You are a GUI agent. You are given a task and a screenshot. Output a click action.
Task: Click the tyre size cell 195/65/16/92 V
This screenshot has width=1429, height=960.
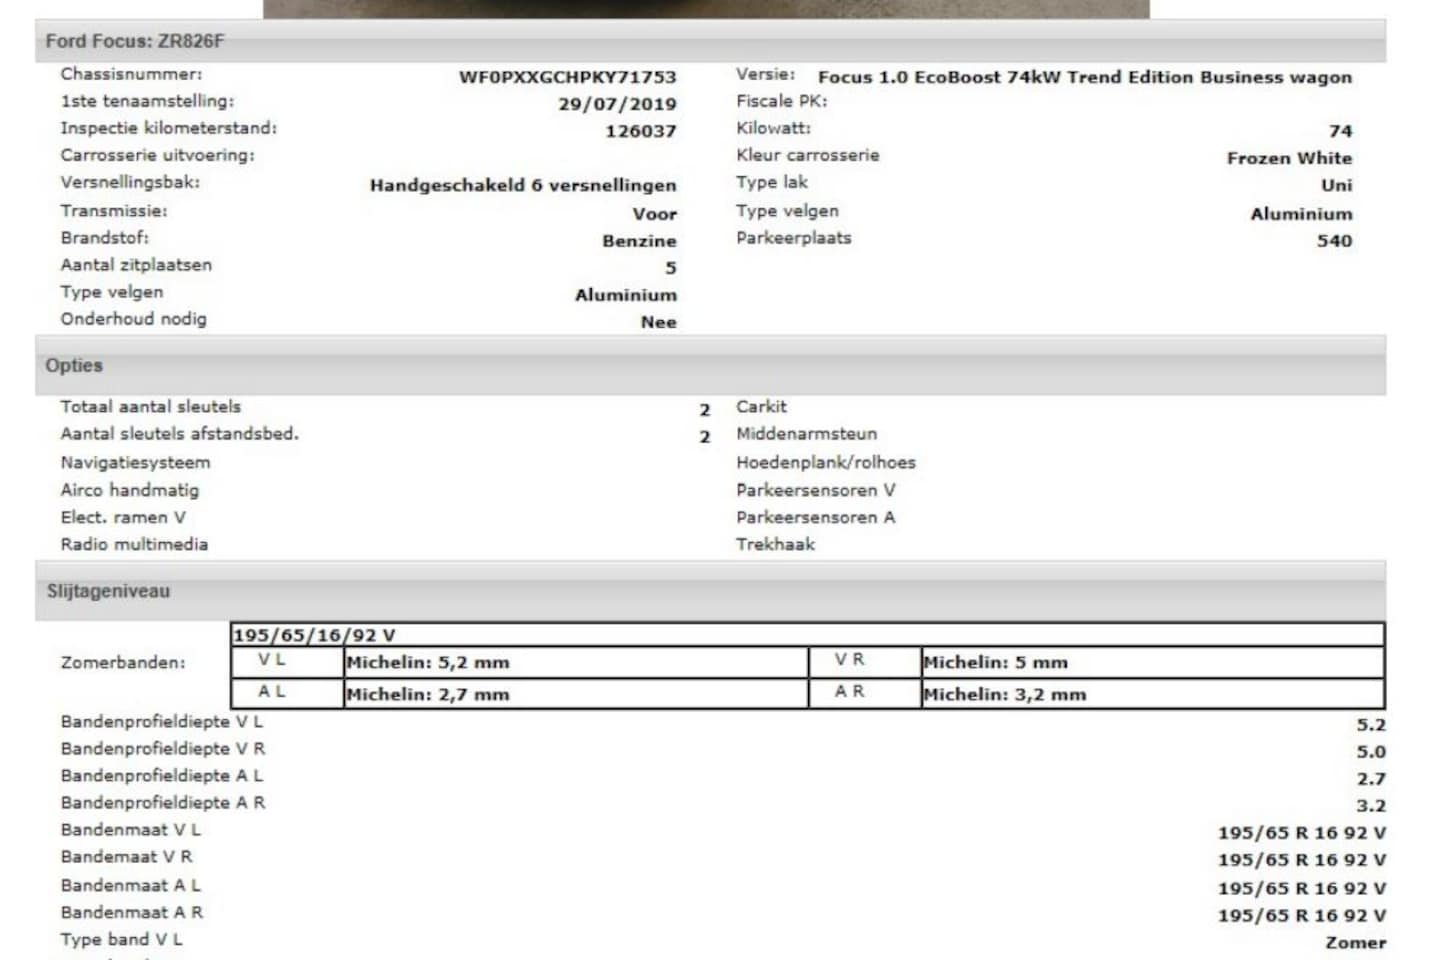(x=807, y=635)
